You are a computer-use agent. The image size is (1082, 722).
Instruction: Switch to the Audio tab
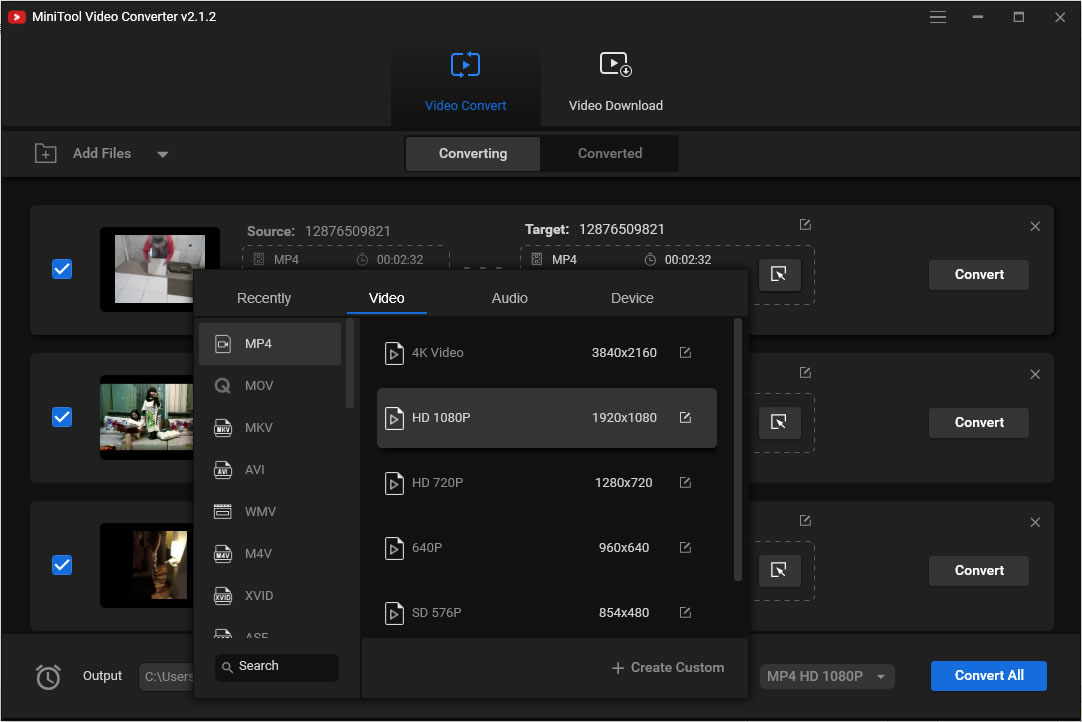(509, 298)
